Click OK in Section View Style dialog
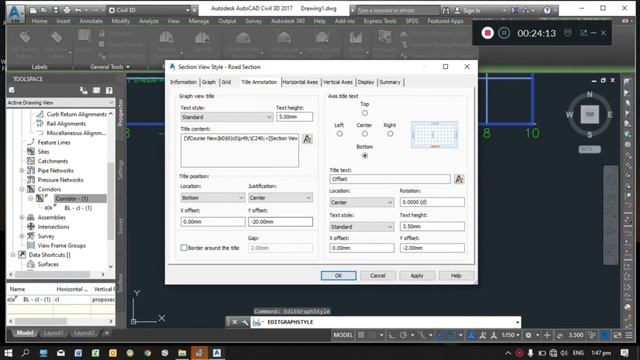Image resolution: width=640 pixels, height=360 pixels. (338, 276)
